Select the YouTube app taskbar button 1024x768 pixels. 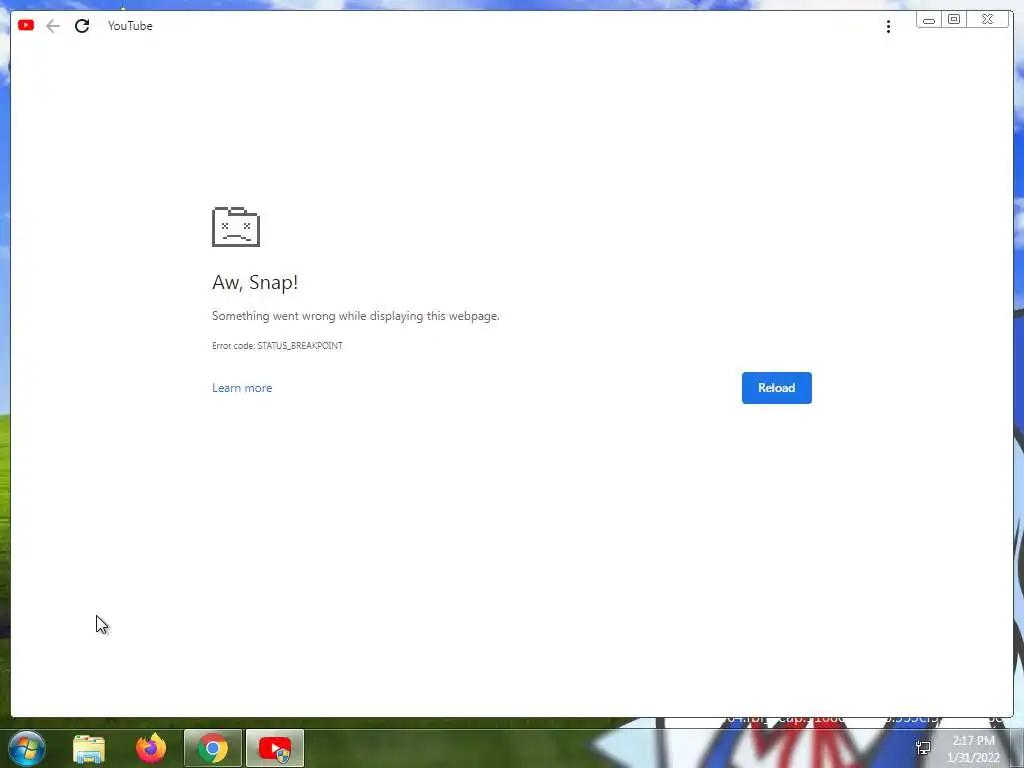pyautogui.click(x=275, y=748)
